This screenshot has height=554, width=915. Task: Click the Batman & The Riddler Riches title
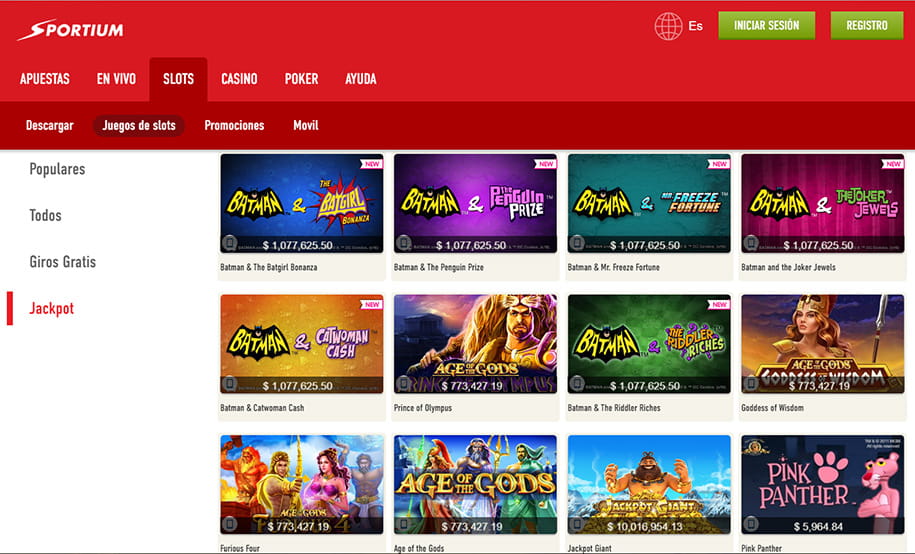(x=614, y=408)
